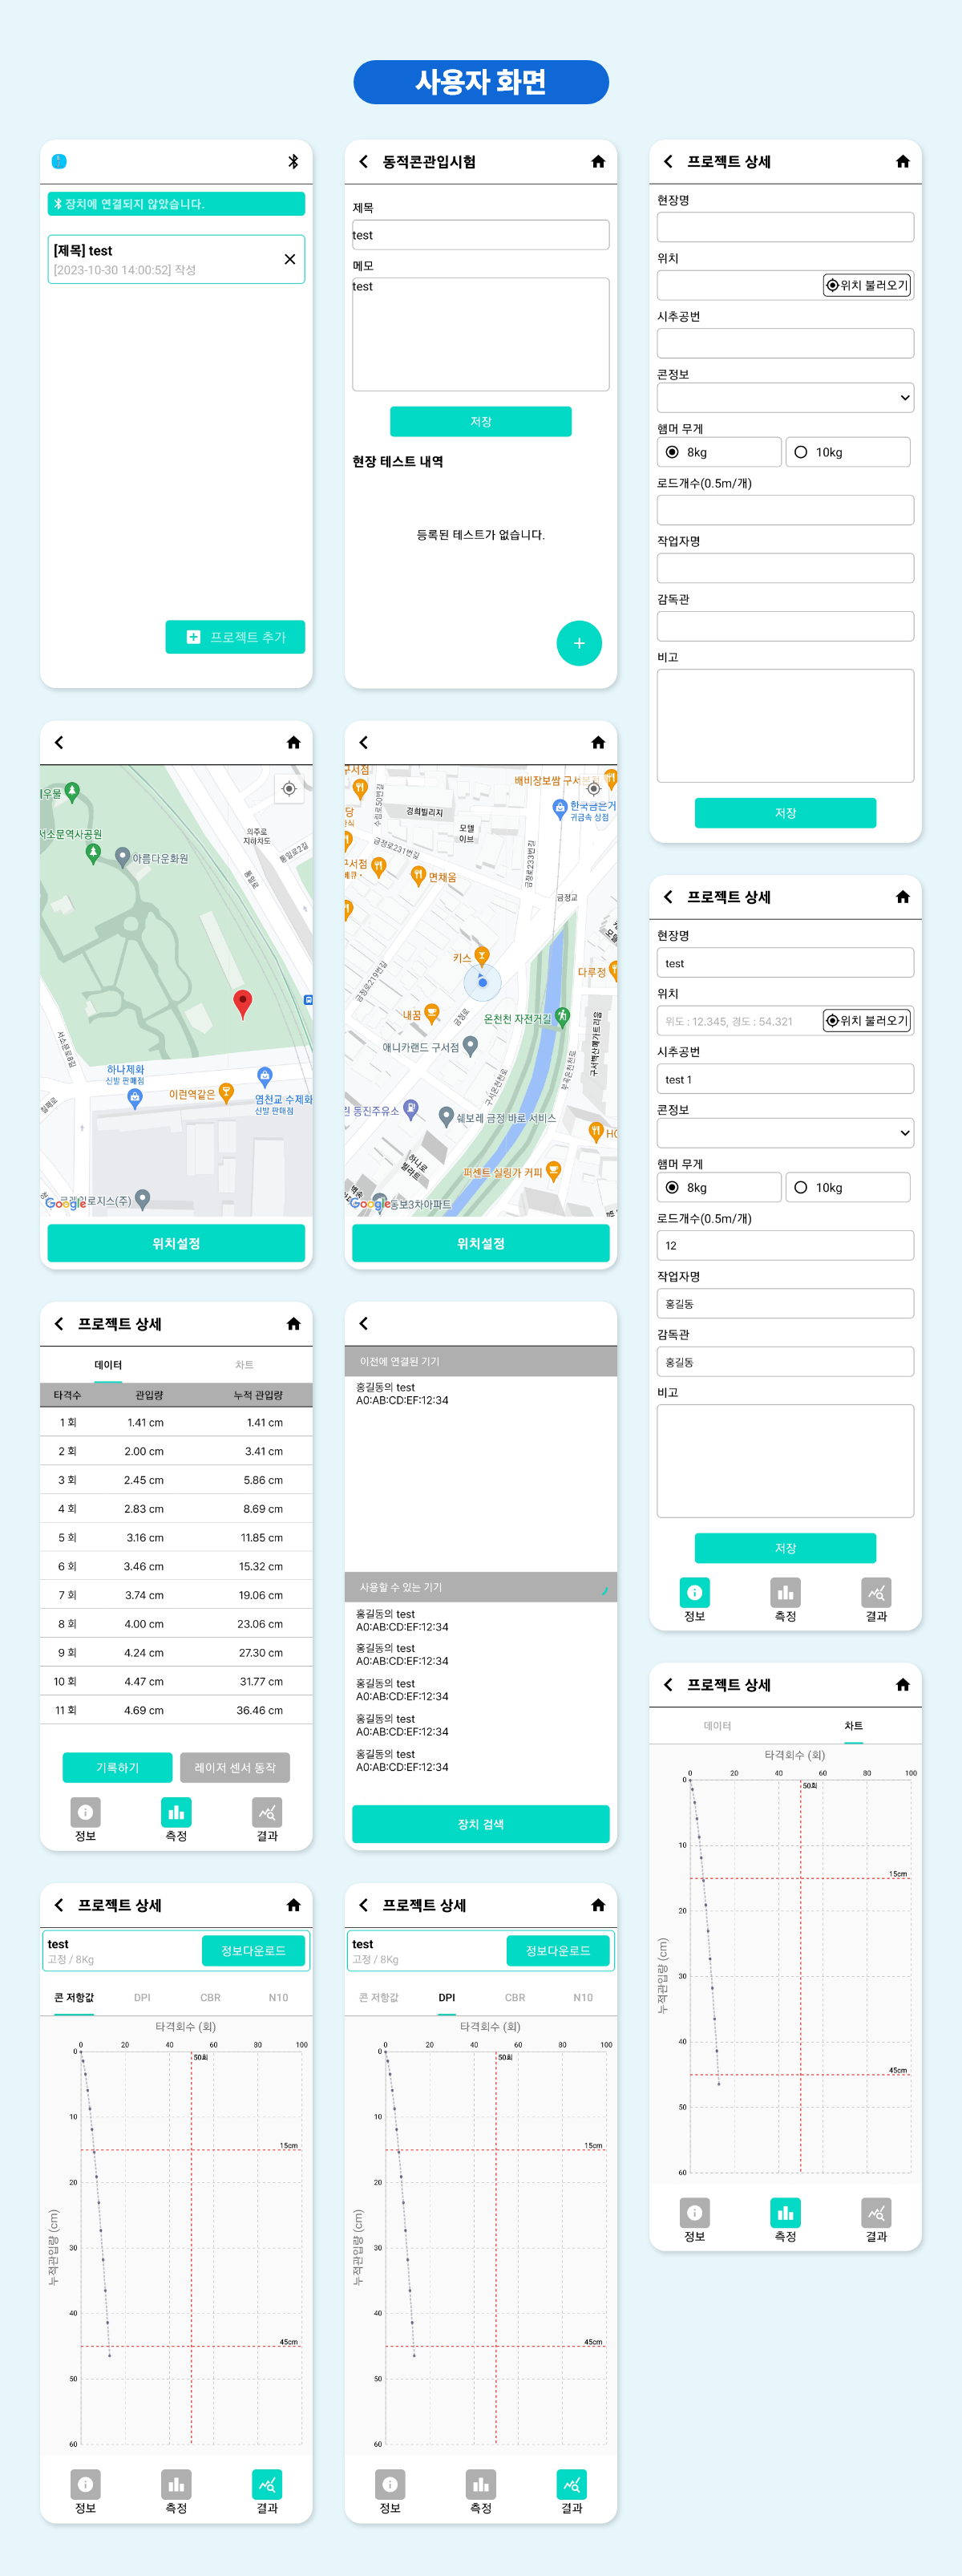962x2576 pixels.
Task: Click the 제목 input field containing 'test'
Action: (480, 235)
